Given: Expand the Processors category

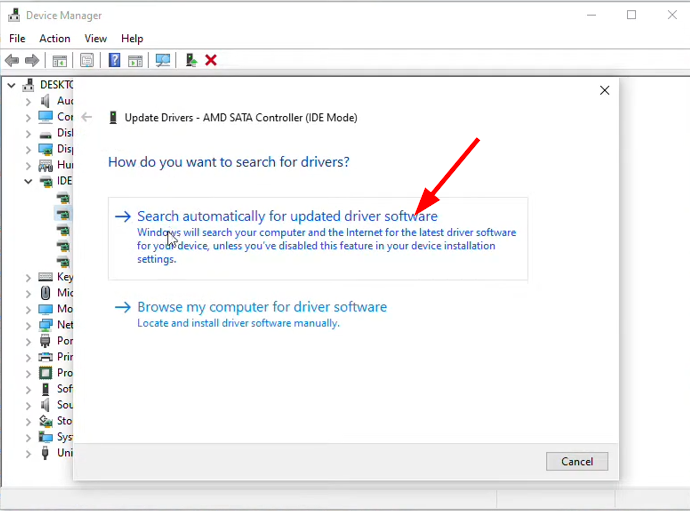Looking at the screenshot, I should coord(28,373).
